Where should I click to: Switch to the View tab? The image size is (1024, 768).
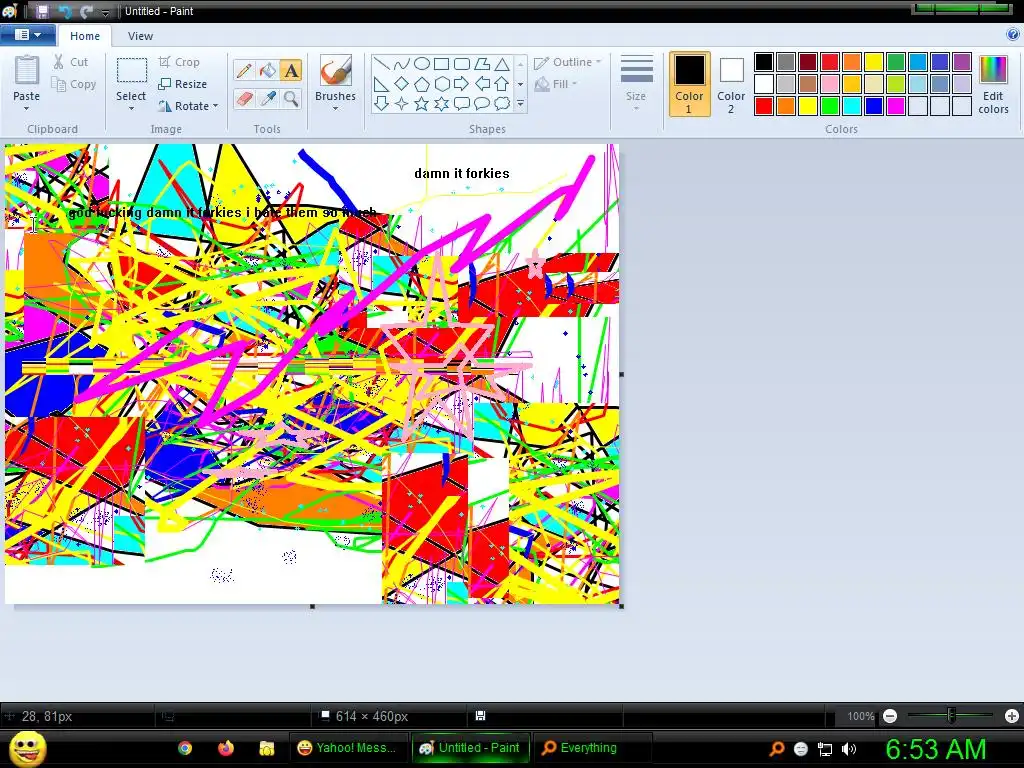pos(140,36)
